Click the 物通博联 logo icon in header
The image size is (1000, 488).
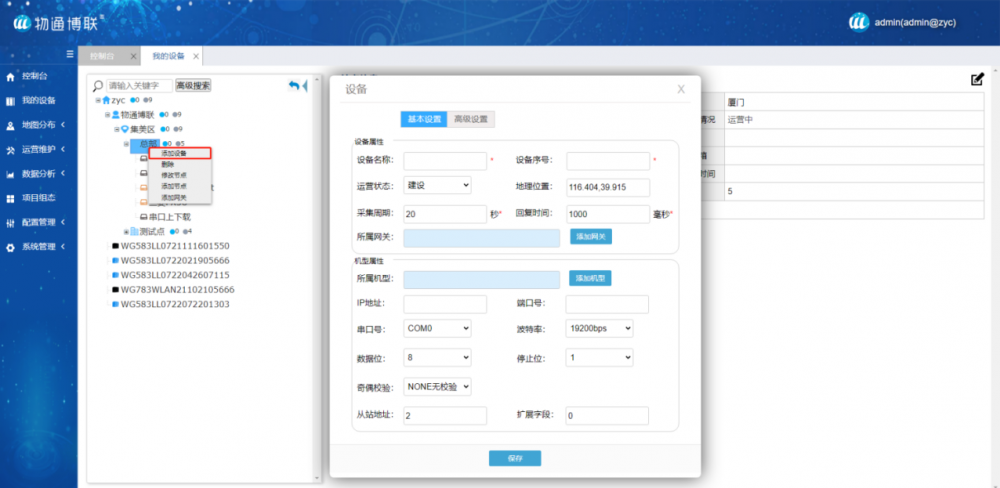pyautogui.click(x=22, y=22)
